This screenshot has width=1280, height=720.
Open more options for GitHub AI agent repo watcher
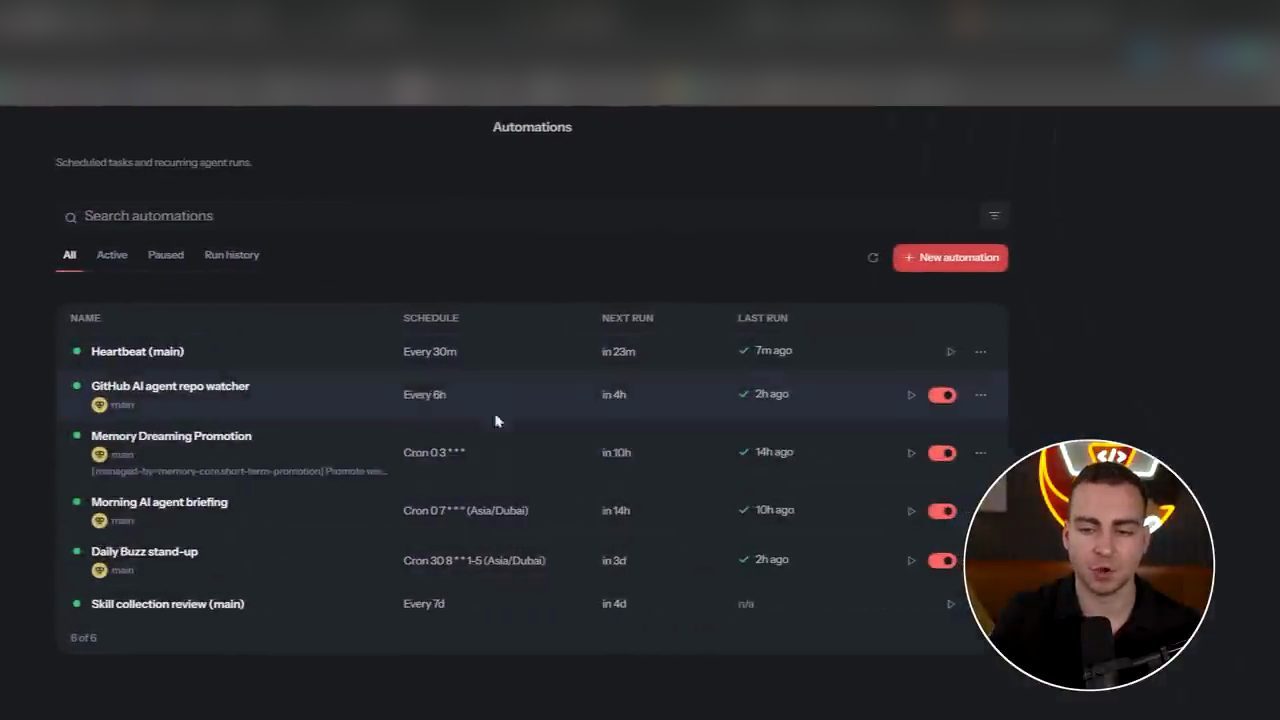point(980,395)
